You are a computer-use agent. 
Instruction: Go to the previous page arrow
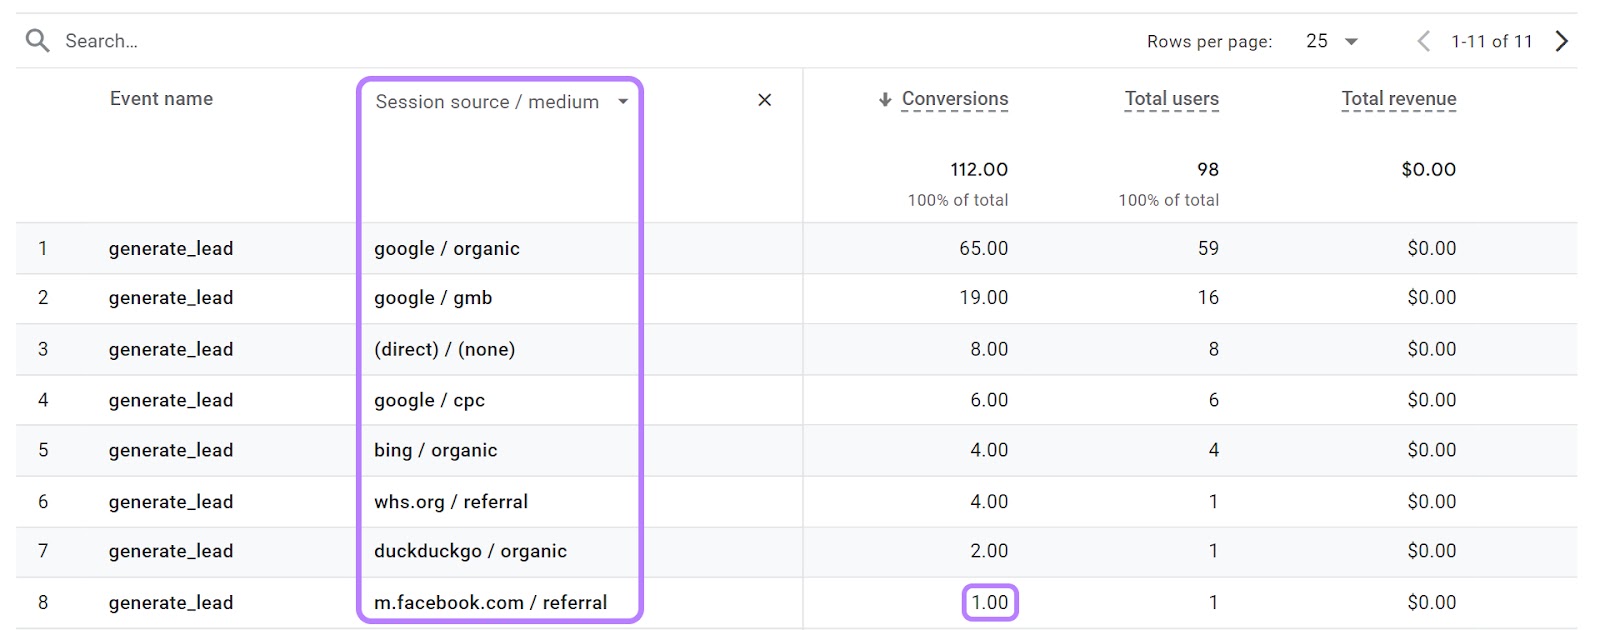pos(1423,41)
